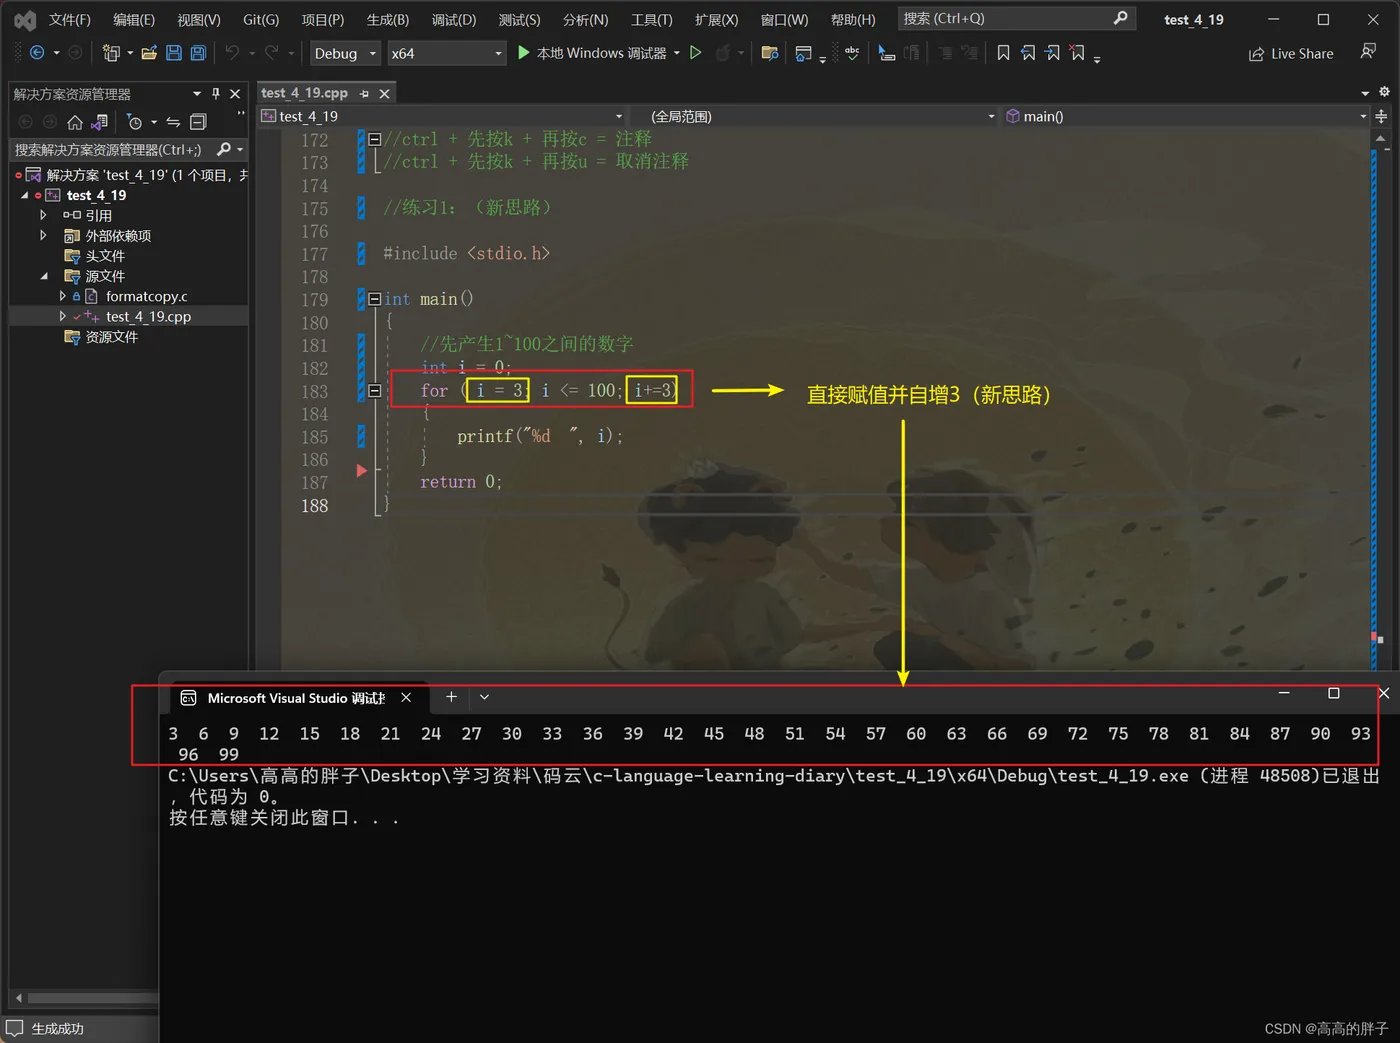The image size is (1400, 1043).
Task: Click the new project toolbar icon
Action: click(111, 53)
